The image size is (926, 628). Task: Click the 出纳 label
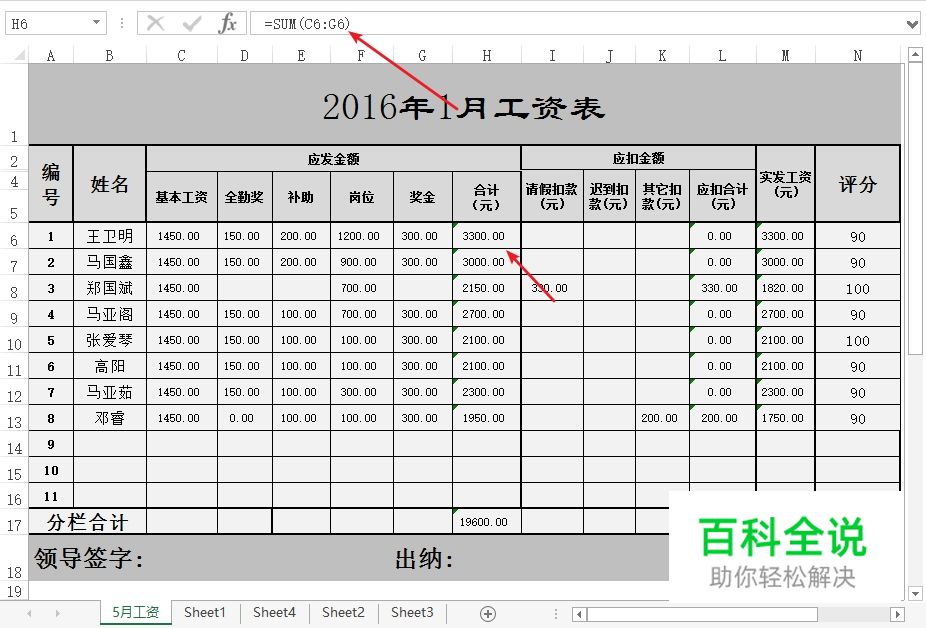424,558
